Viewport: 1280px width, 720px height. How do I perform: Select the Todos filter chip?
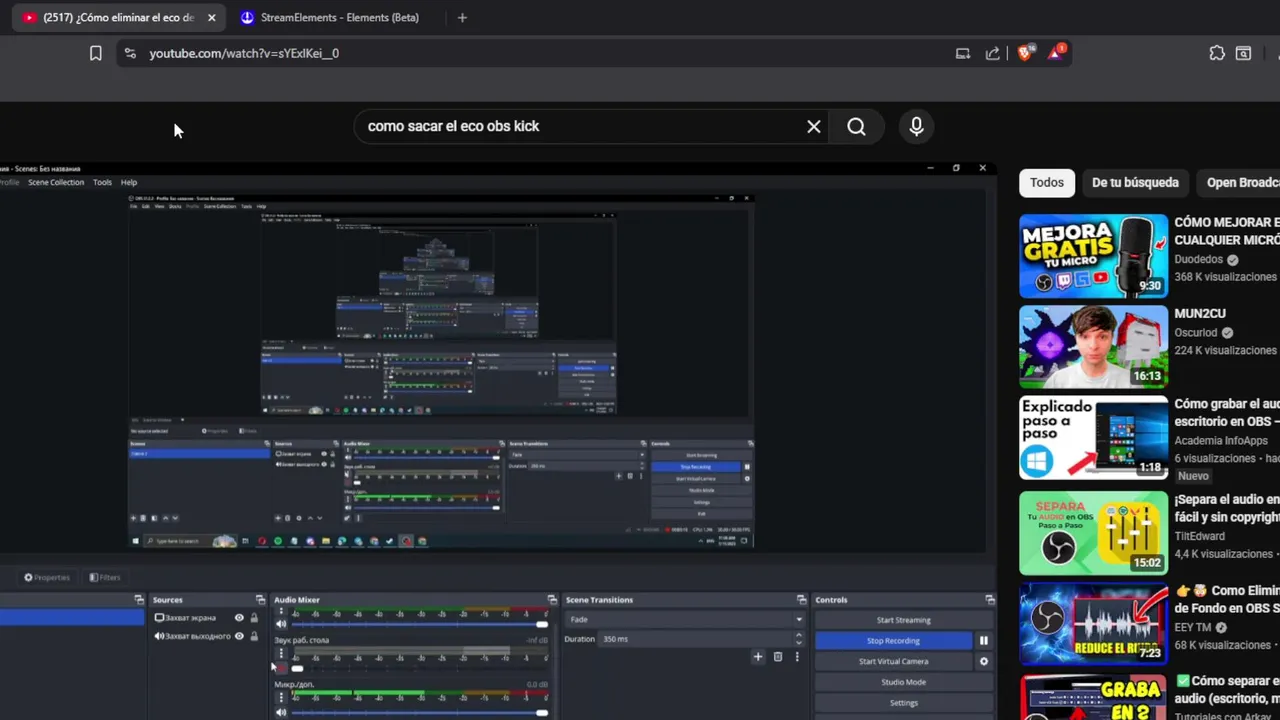tap(1047, 182)
